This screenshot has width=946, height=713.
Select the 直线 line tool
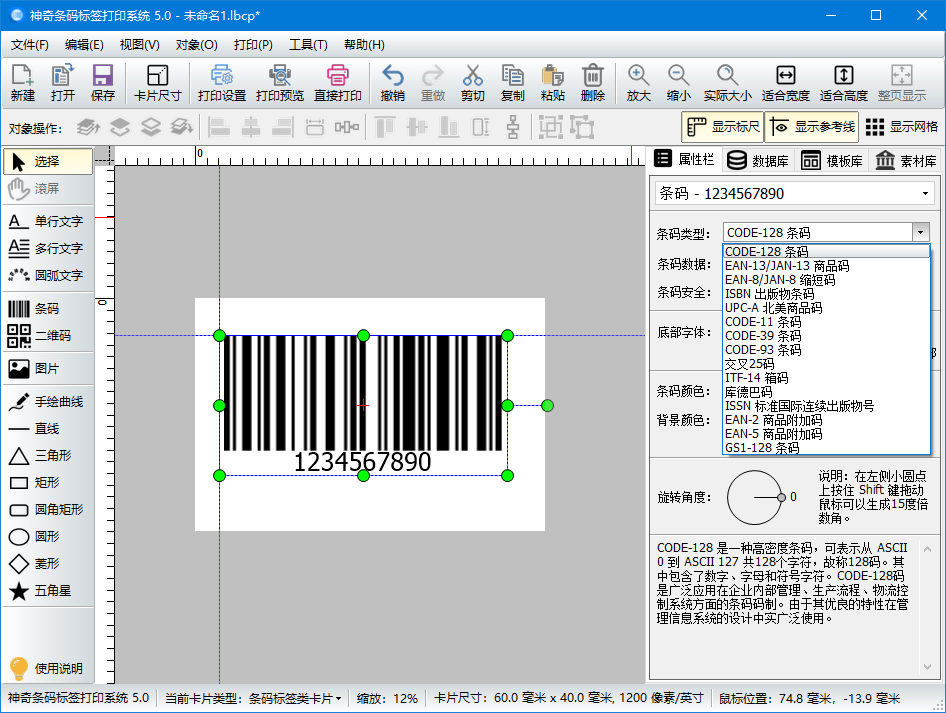tap(48, 429)
